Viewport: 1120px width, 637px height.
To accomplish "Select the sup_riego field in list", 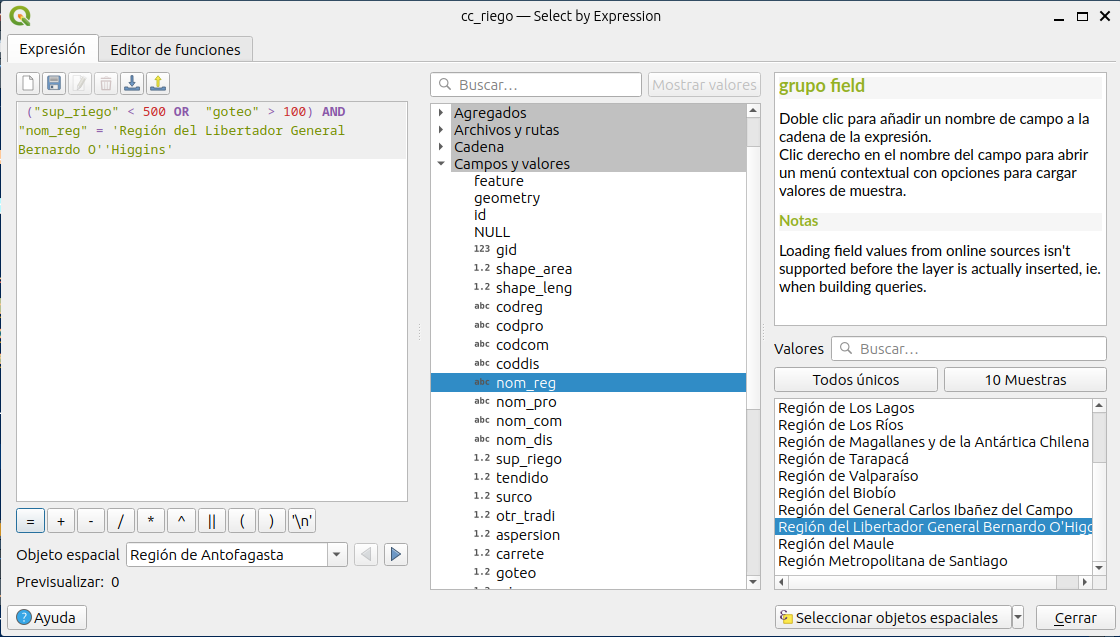I will (528, 459).
